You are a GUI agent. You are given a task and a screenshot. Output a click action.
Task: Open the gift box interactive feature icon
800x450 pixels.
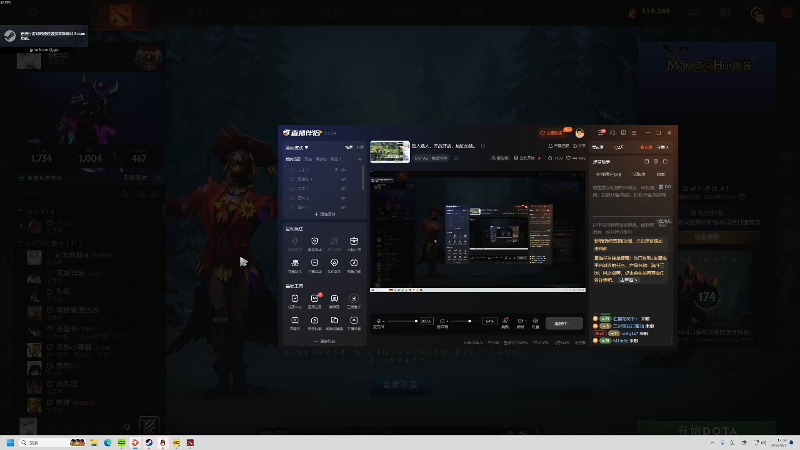tap(354, 241)
